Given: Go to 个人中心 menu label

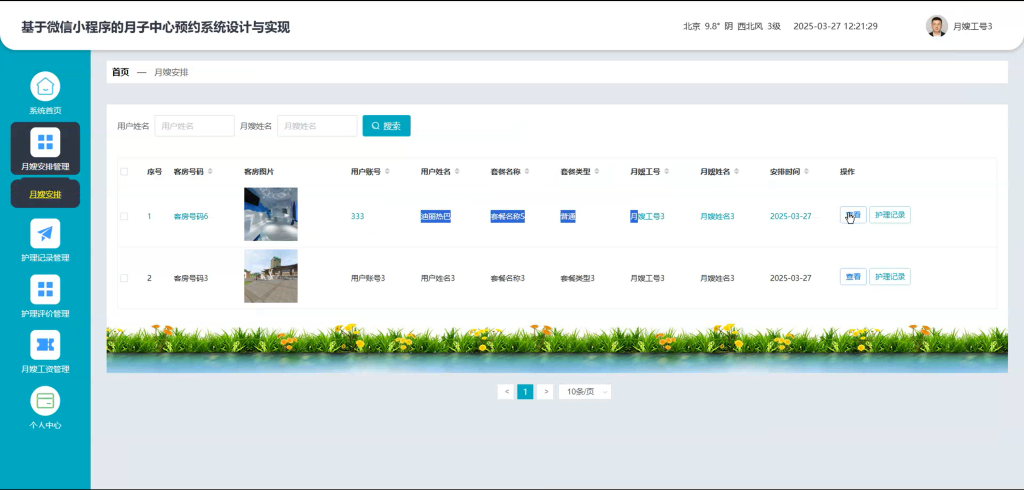Looking at the screenshot, I should pos(45,425).
